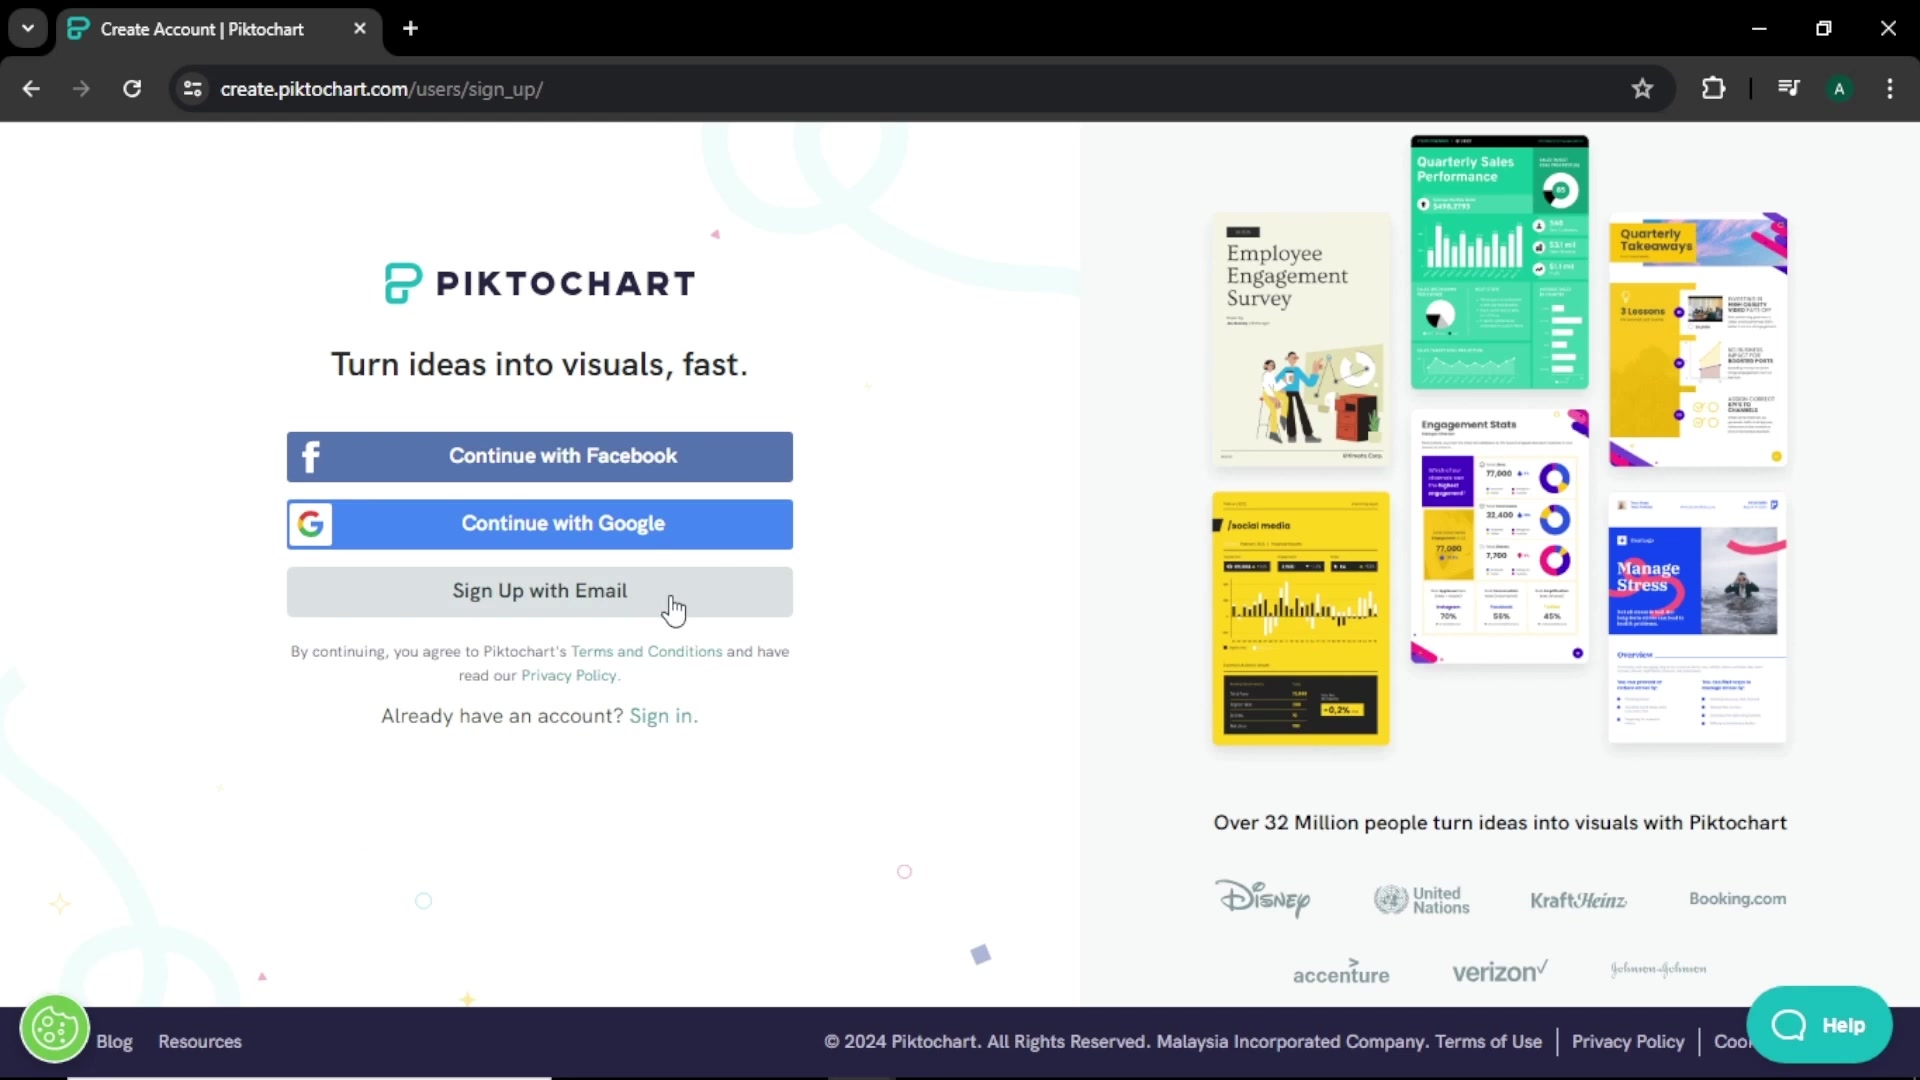
Task: Open the Terms and Conditions link
Action: pyautogui.click(x=646, y=652)
